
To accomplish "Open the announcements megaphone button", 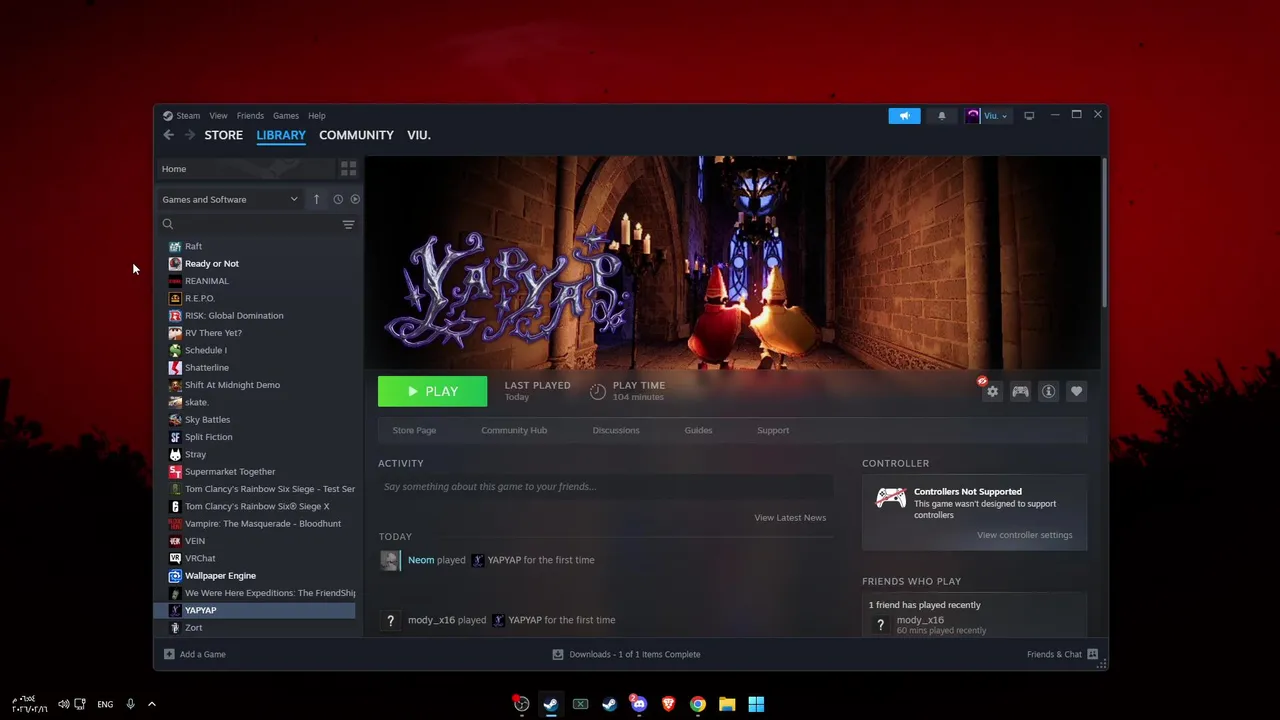I will click(904, 116).
